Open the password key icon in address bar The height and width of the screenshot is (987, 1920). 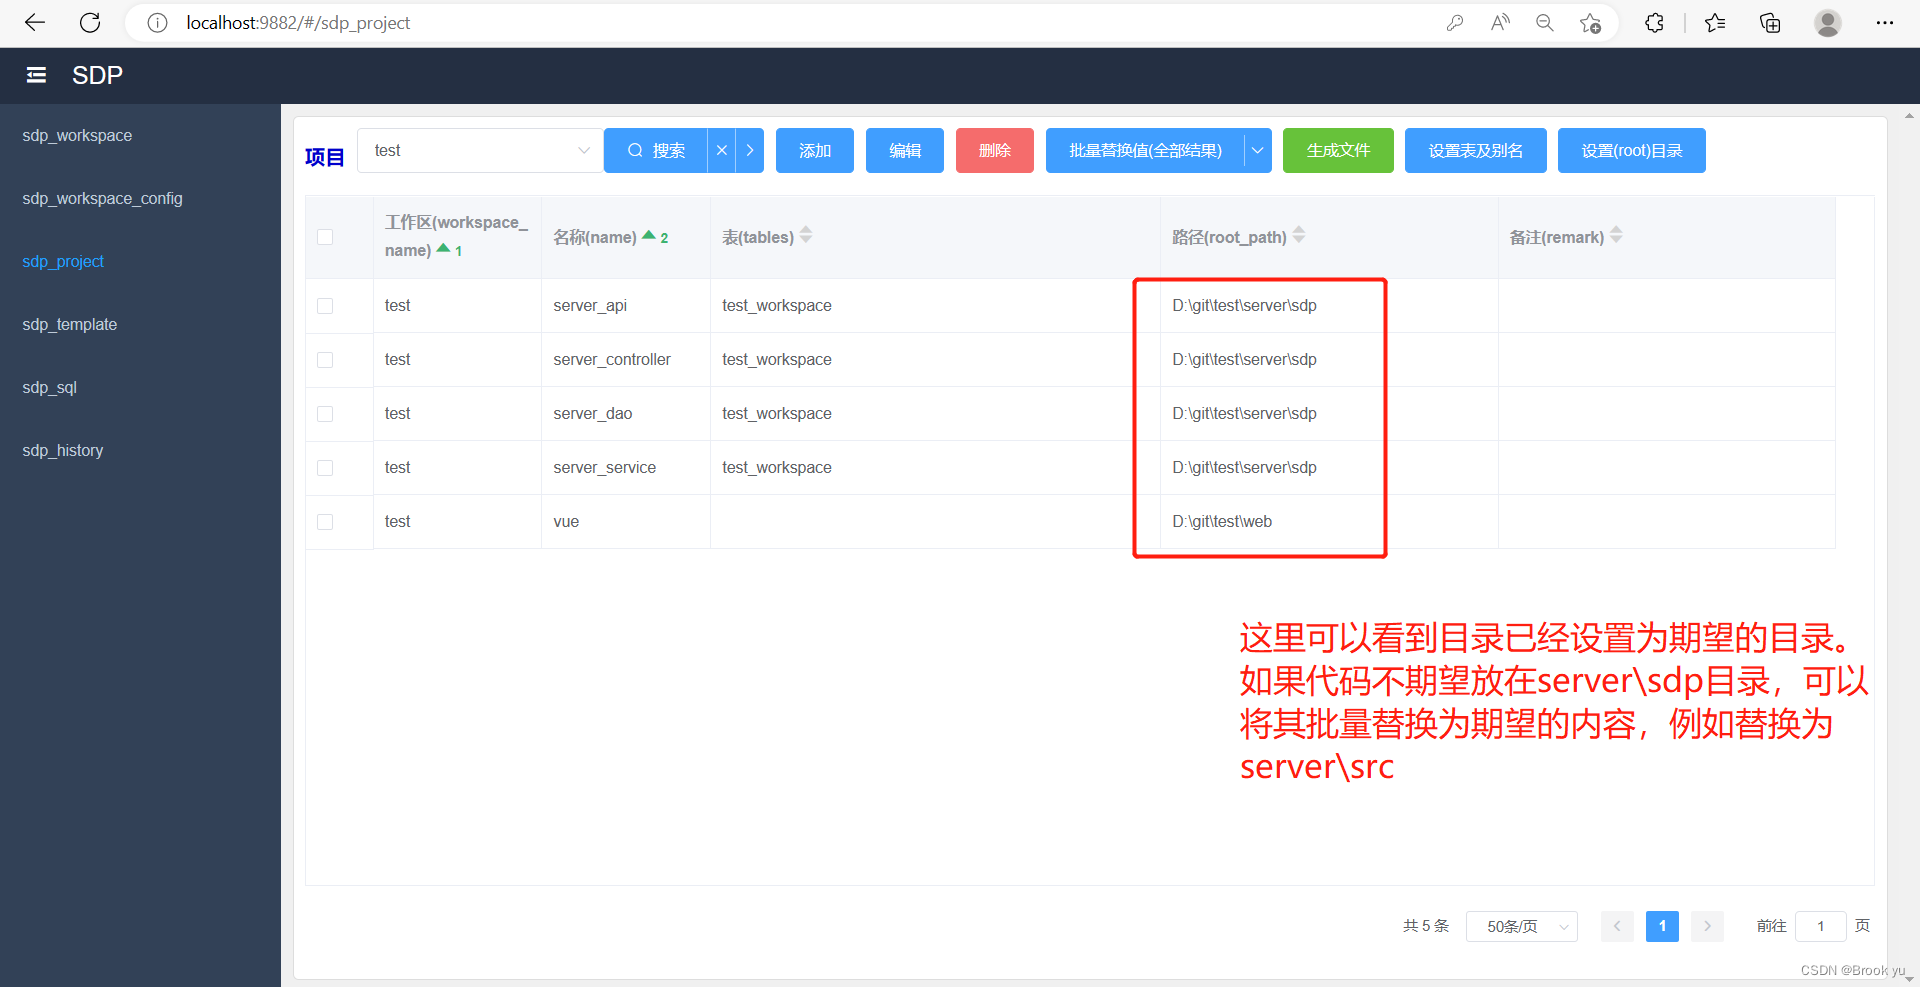1455,23
